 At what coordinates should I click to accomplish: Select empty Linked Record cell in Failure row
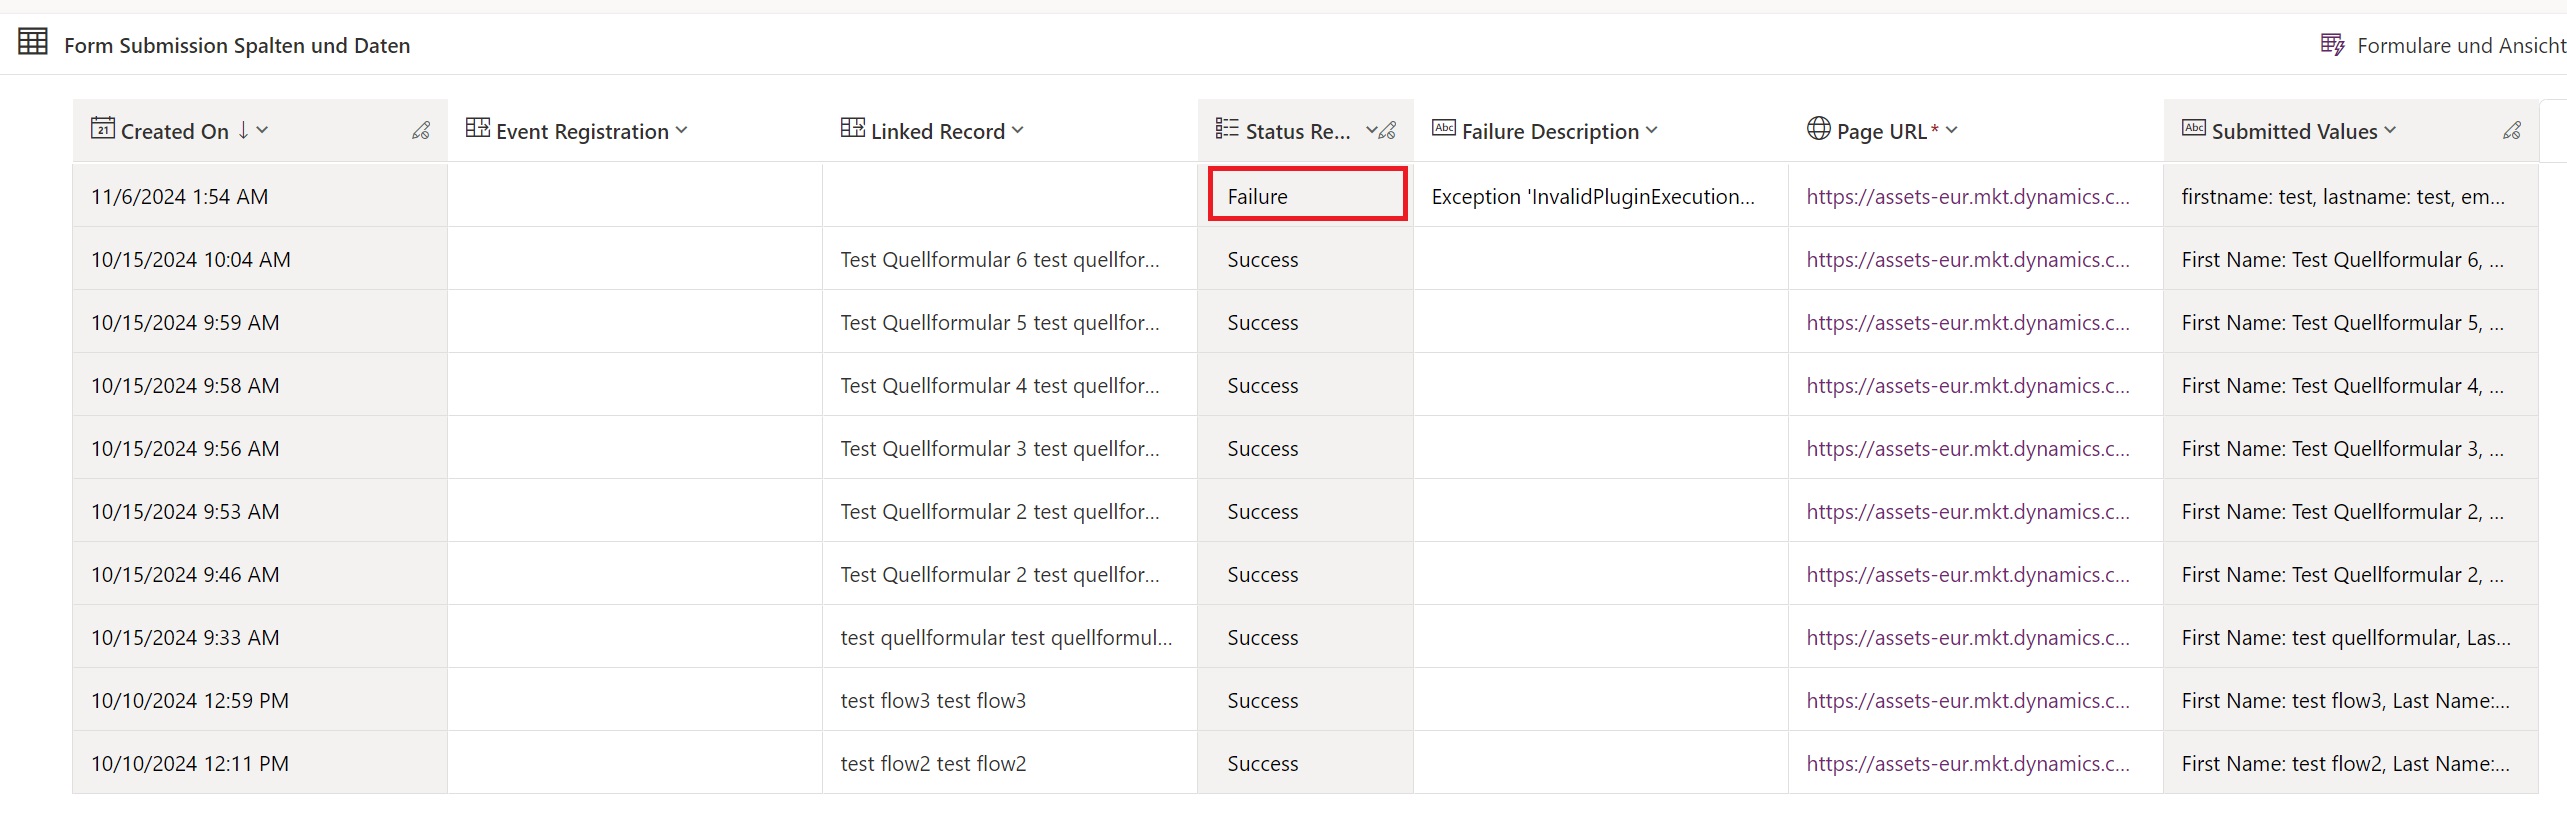pyautogui.click(x=1010, y=195)
